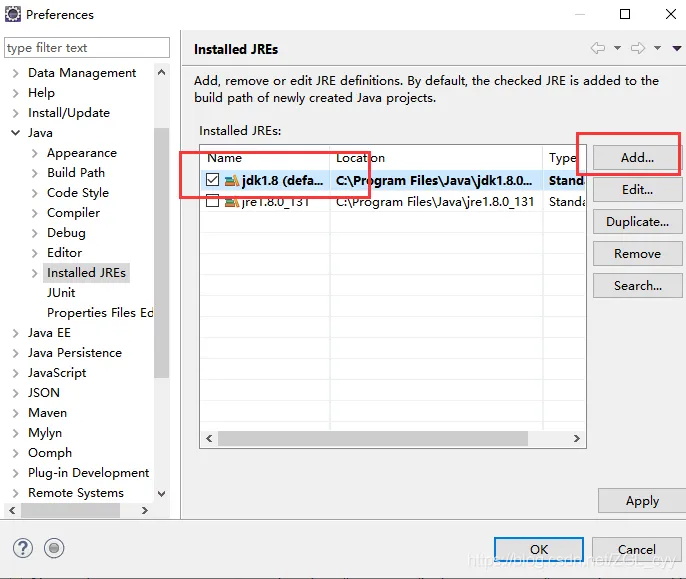Click the tree horizontal scrollbar thumb
The image size is (686, 579).
click(70, 510)
